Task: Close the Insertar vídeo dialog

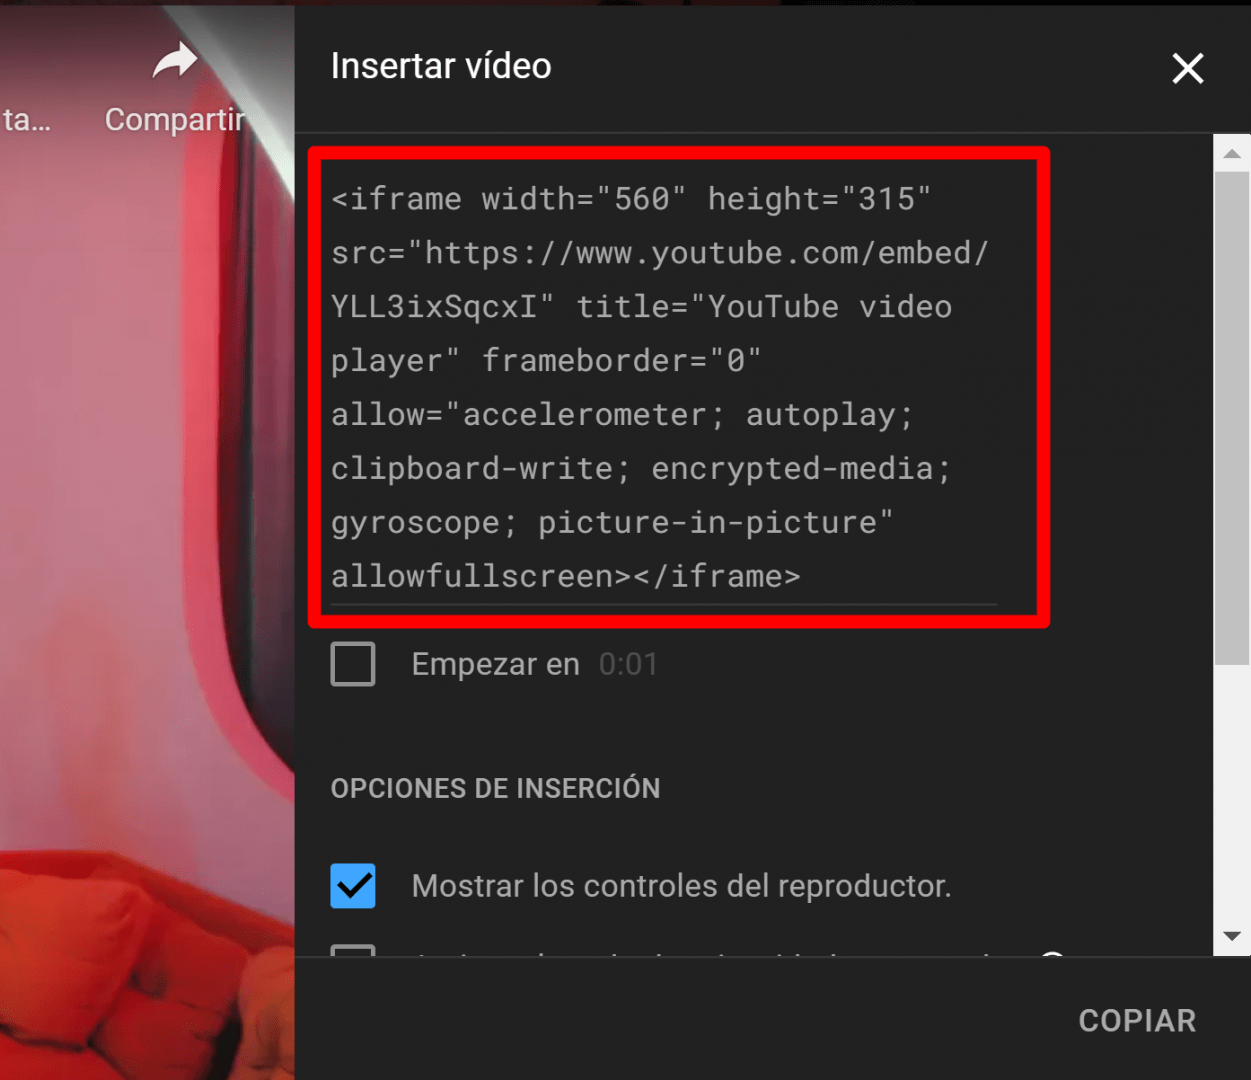Action: (1188, 69)
